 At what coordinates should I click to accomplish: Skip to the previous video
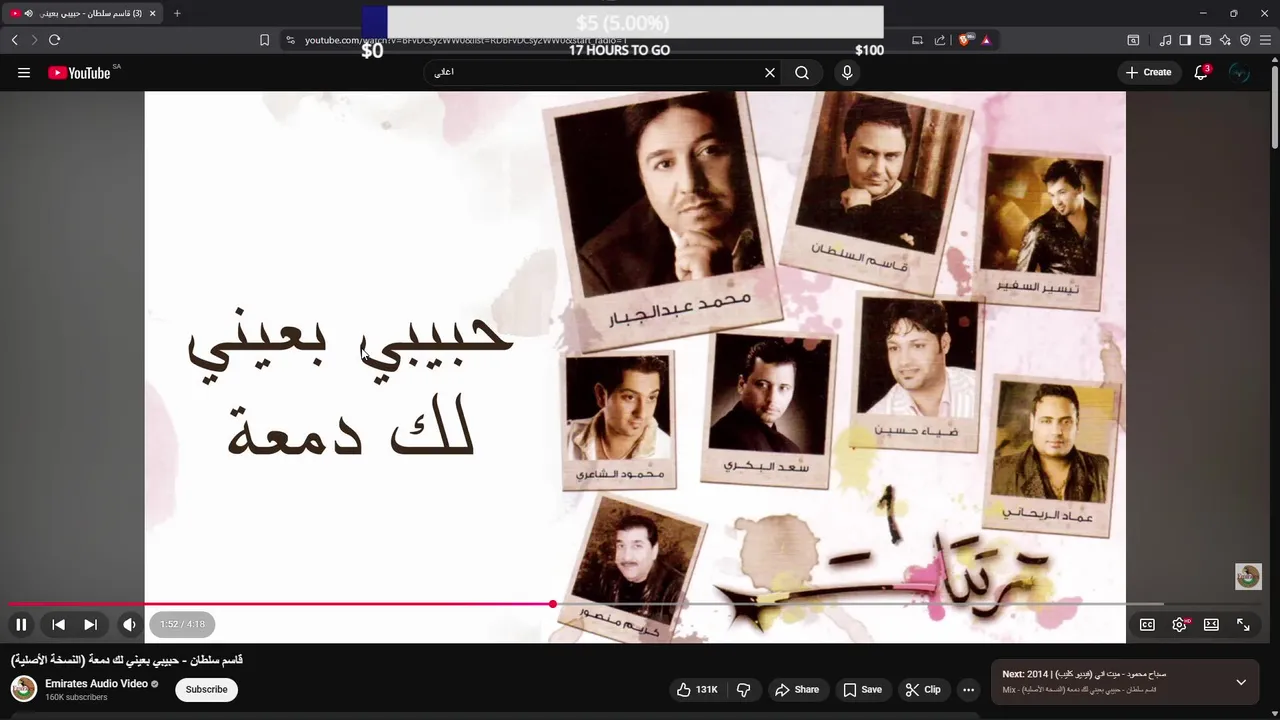[59, 624]
